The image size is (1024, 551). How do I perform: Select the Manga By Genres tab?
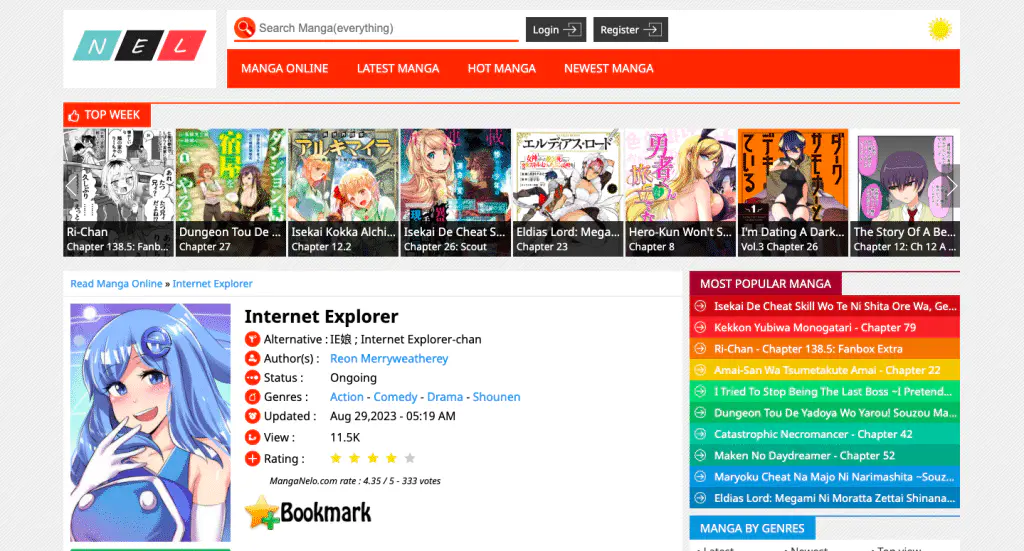coord(752,528)
